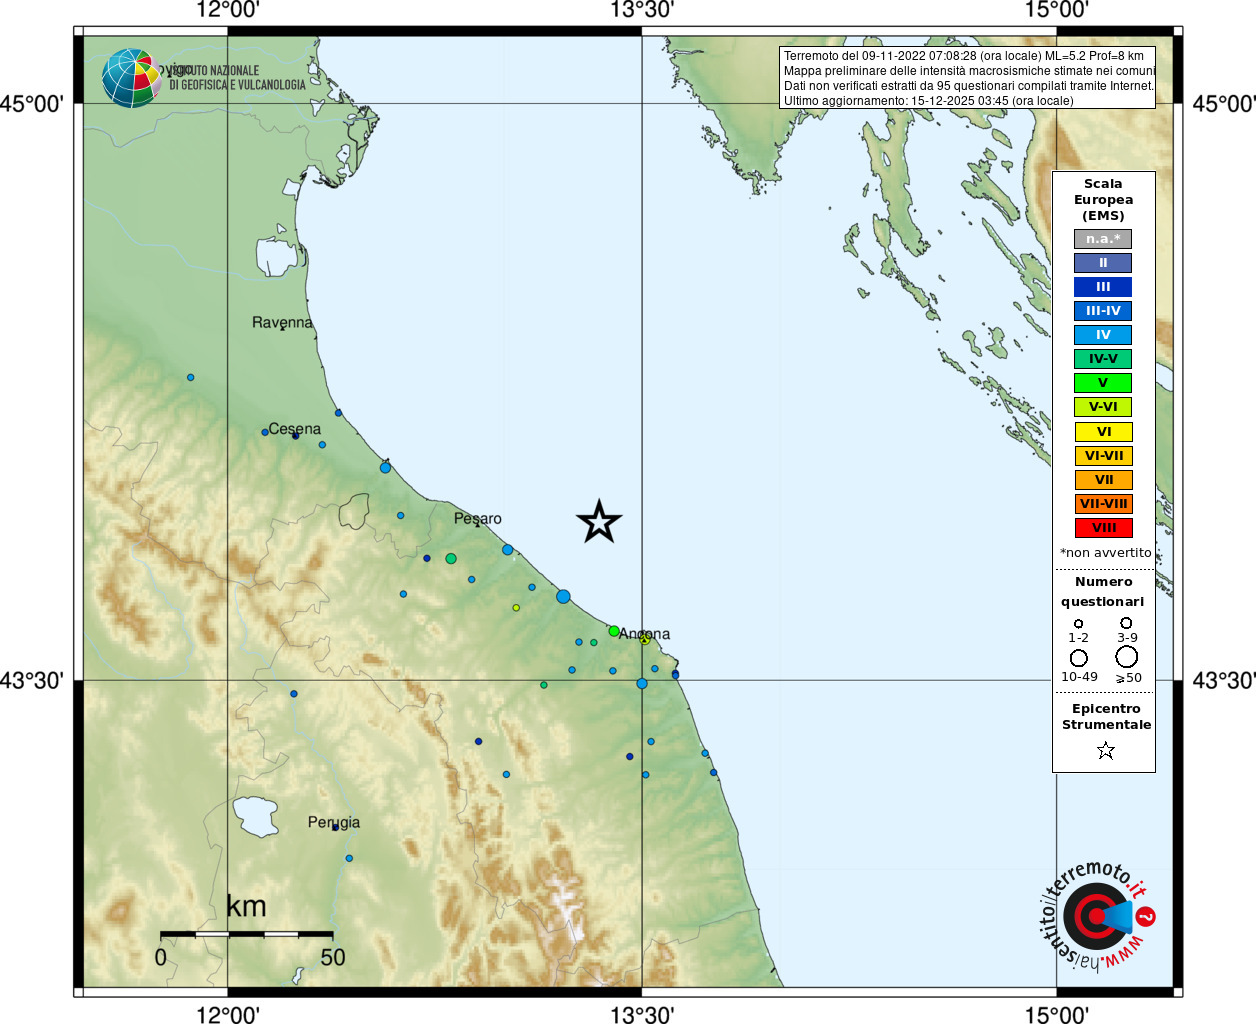Select the yellow VI legend swatch
This screenshot has height=1024, width=1256.
(1104, 432)
